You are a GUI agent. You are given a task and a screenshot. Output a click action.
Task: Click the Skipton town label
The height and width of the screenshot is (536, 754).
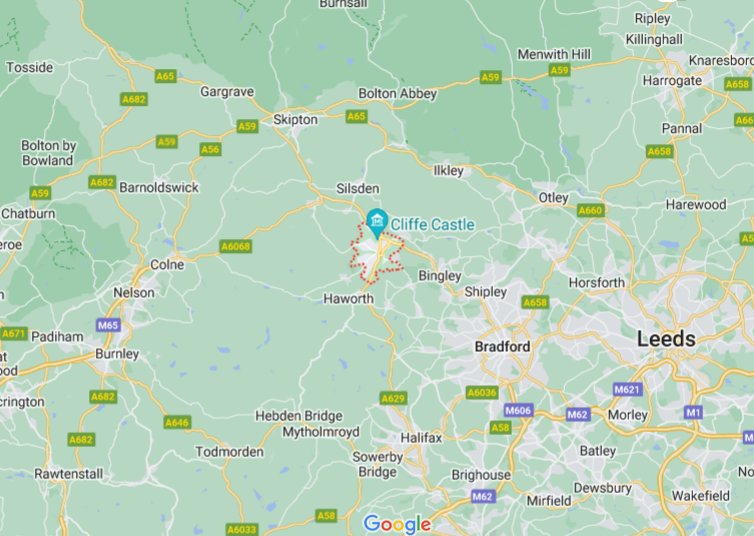click(x=295, y=120)
